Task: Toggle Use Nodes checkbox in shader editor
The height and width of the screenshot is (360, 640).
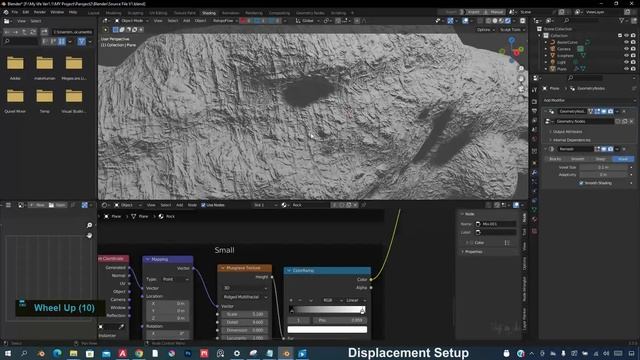Action: [203, 205]
